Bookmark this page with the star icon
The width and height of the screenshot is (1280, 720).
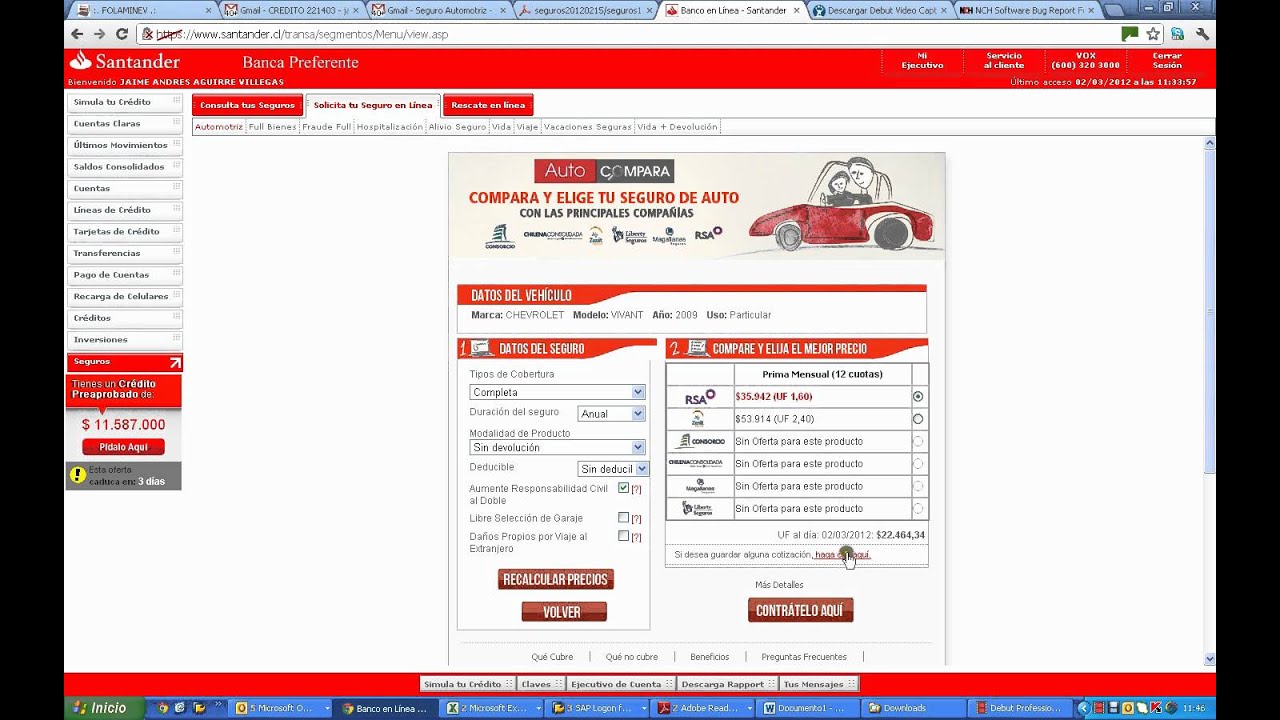tap(1153, 34)
